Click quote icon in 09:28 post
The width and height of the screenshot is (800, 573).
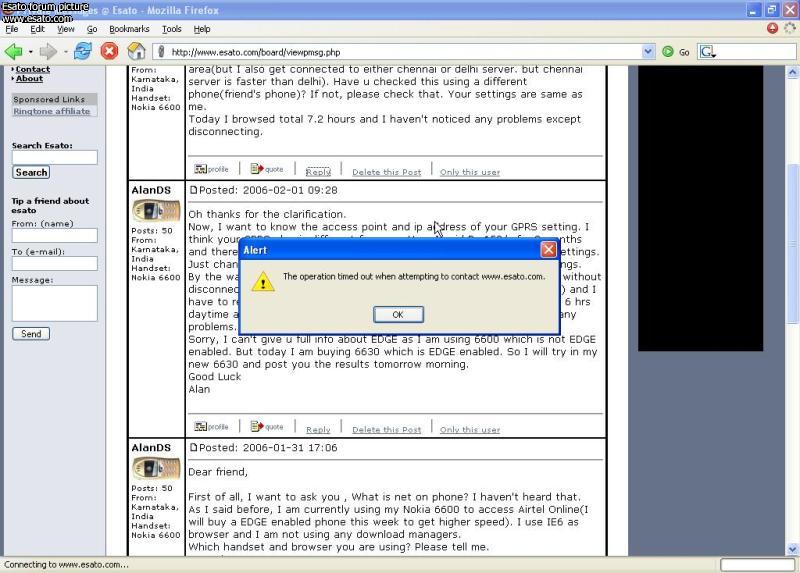click(267, 427)
